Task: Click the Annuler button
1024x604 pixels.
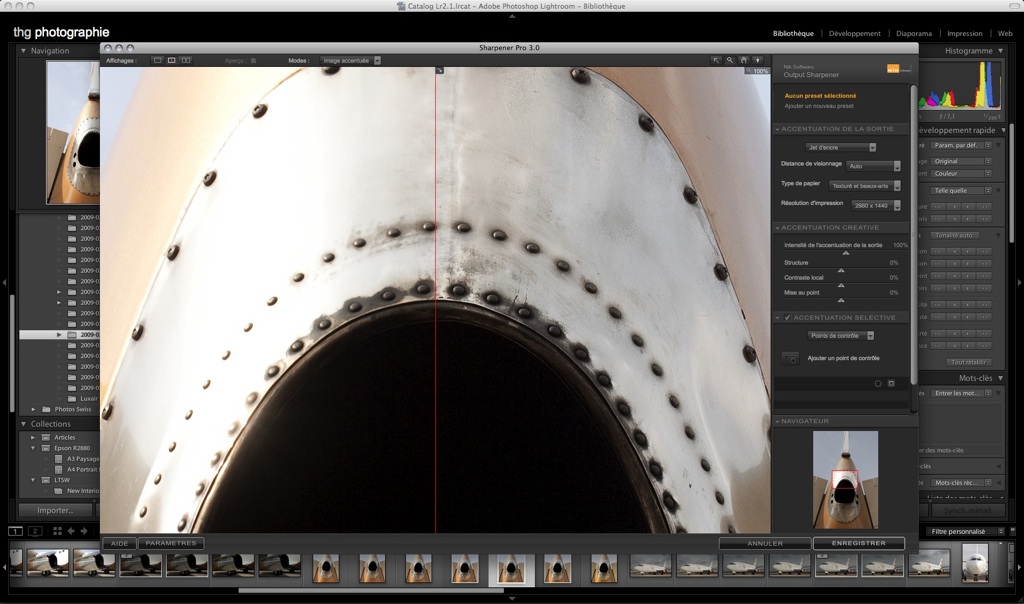Action: 765,543
